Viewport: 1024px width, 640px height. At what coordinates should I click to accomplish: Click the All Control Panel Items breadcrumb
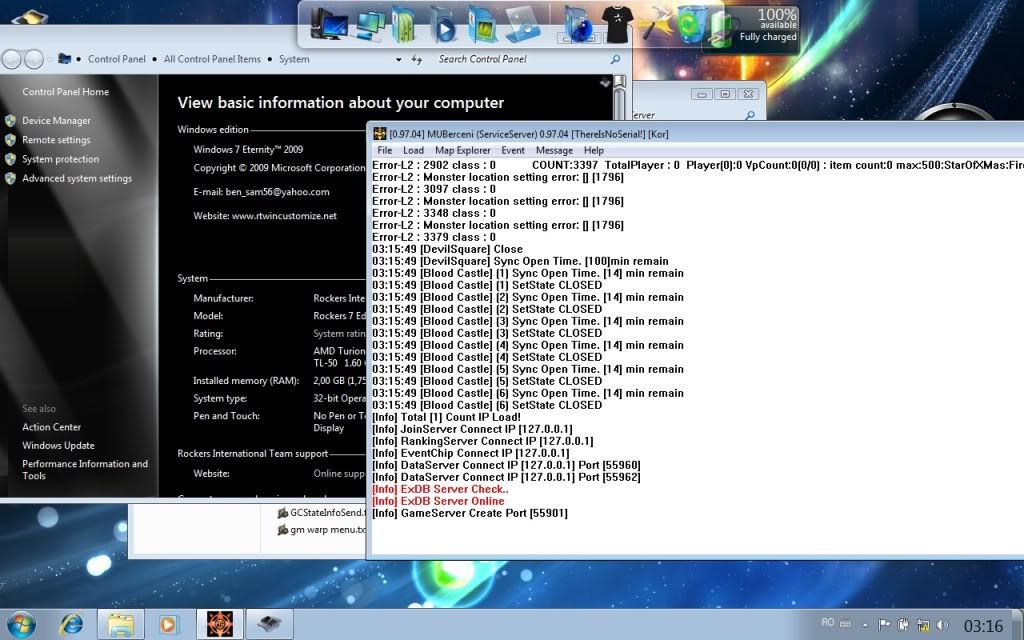click(212, 59)
